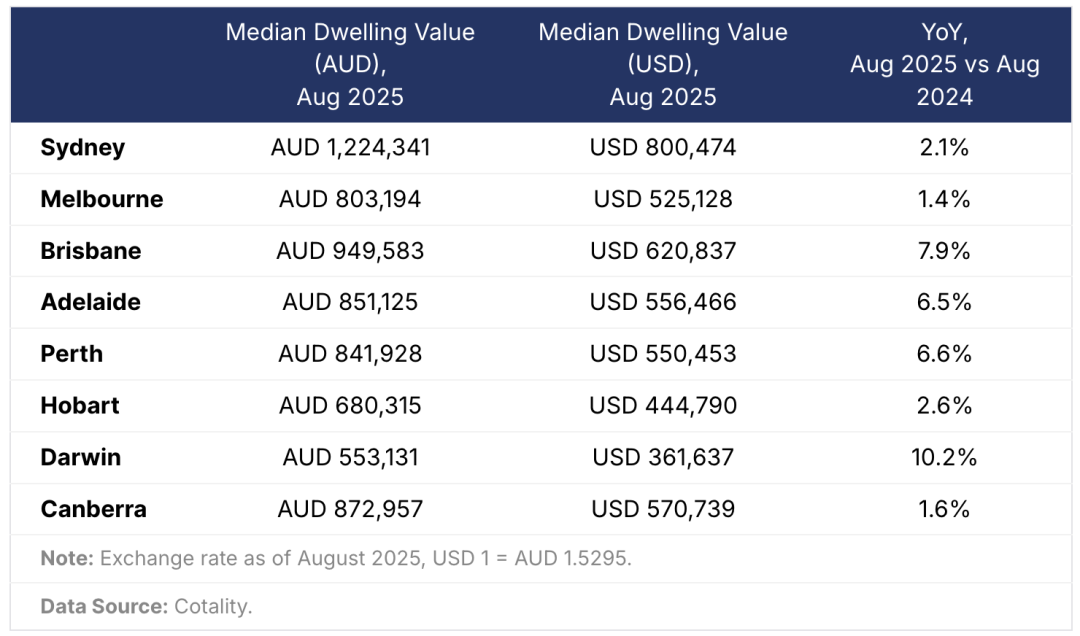1080x636 pixels.
Task: Click the Darwin city name
Action: click(x=81, y=458)
